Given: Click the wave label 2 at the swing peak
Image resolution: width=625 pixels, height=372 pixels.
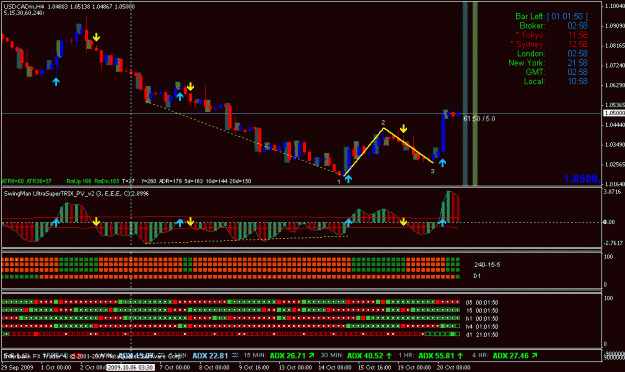Looking at the screenshot, I should point(383,122).
